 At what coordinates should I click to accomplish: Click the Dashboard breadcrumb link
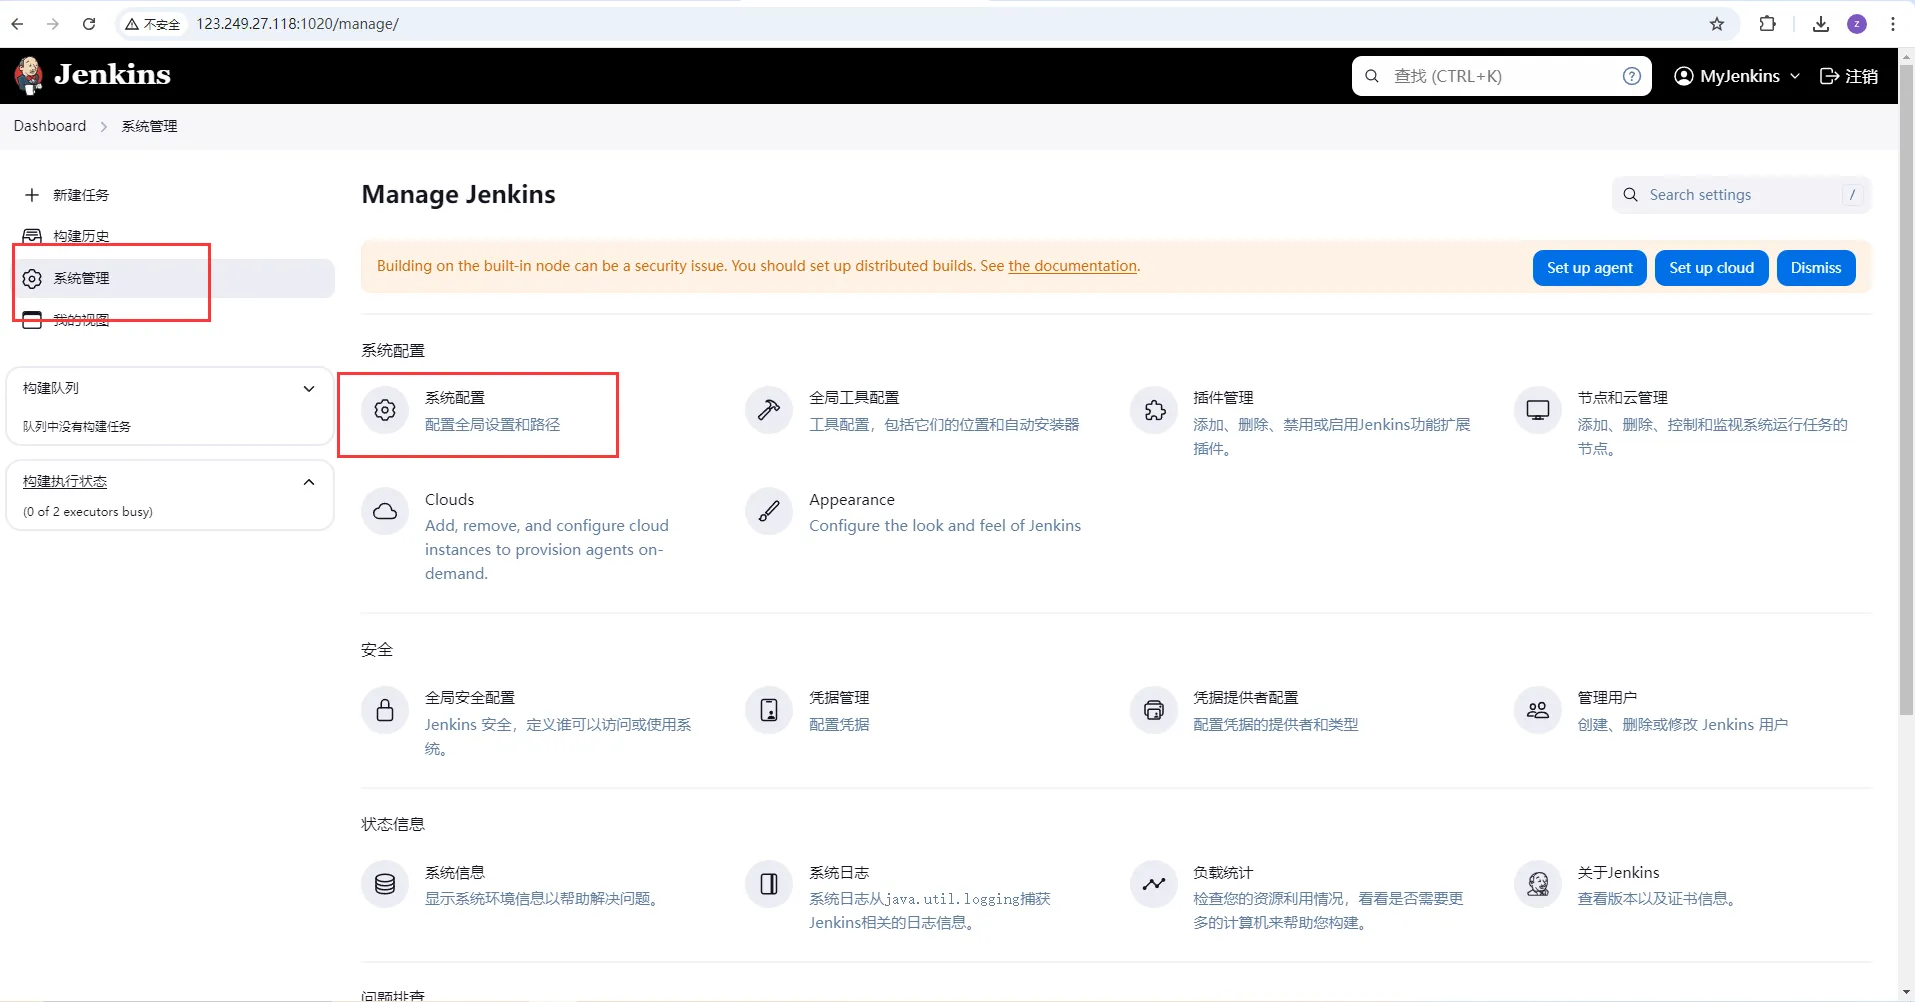click(x=50, y=126)
